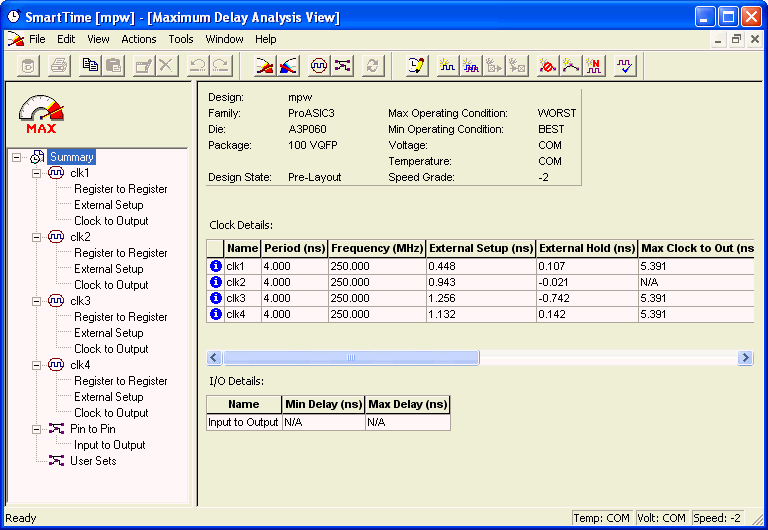Image resolution: width=768 pixels, height=530 pixels.
Task: Collapse the clk4 tree node
Action: [36, 365]
